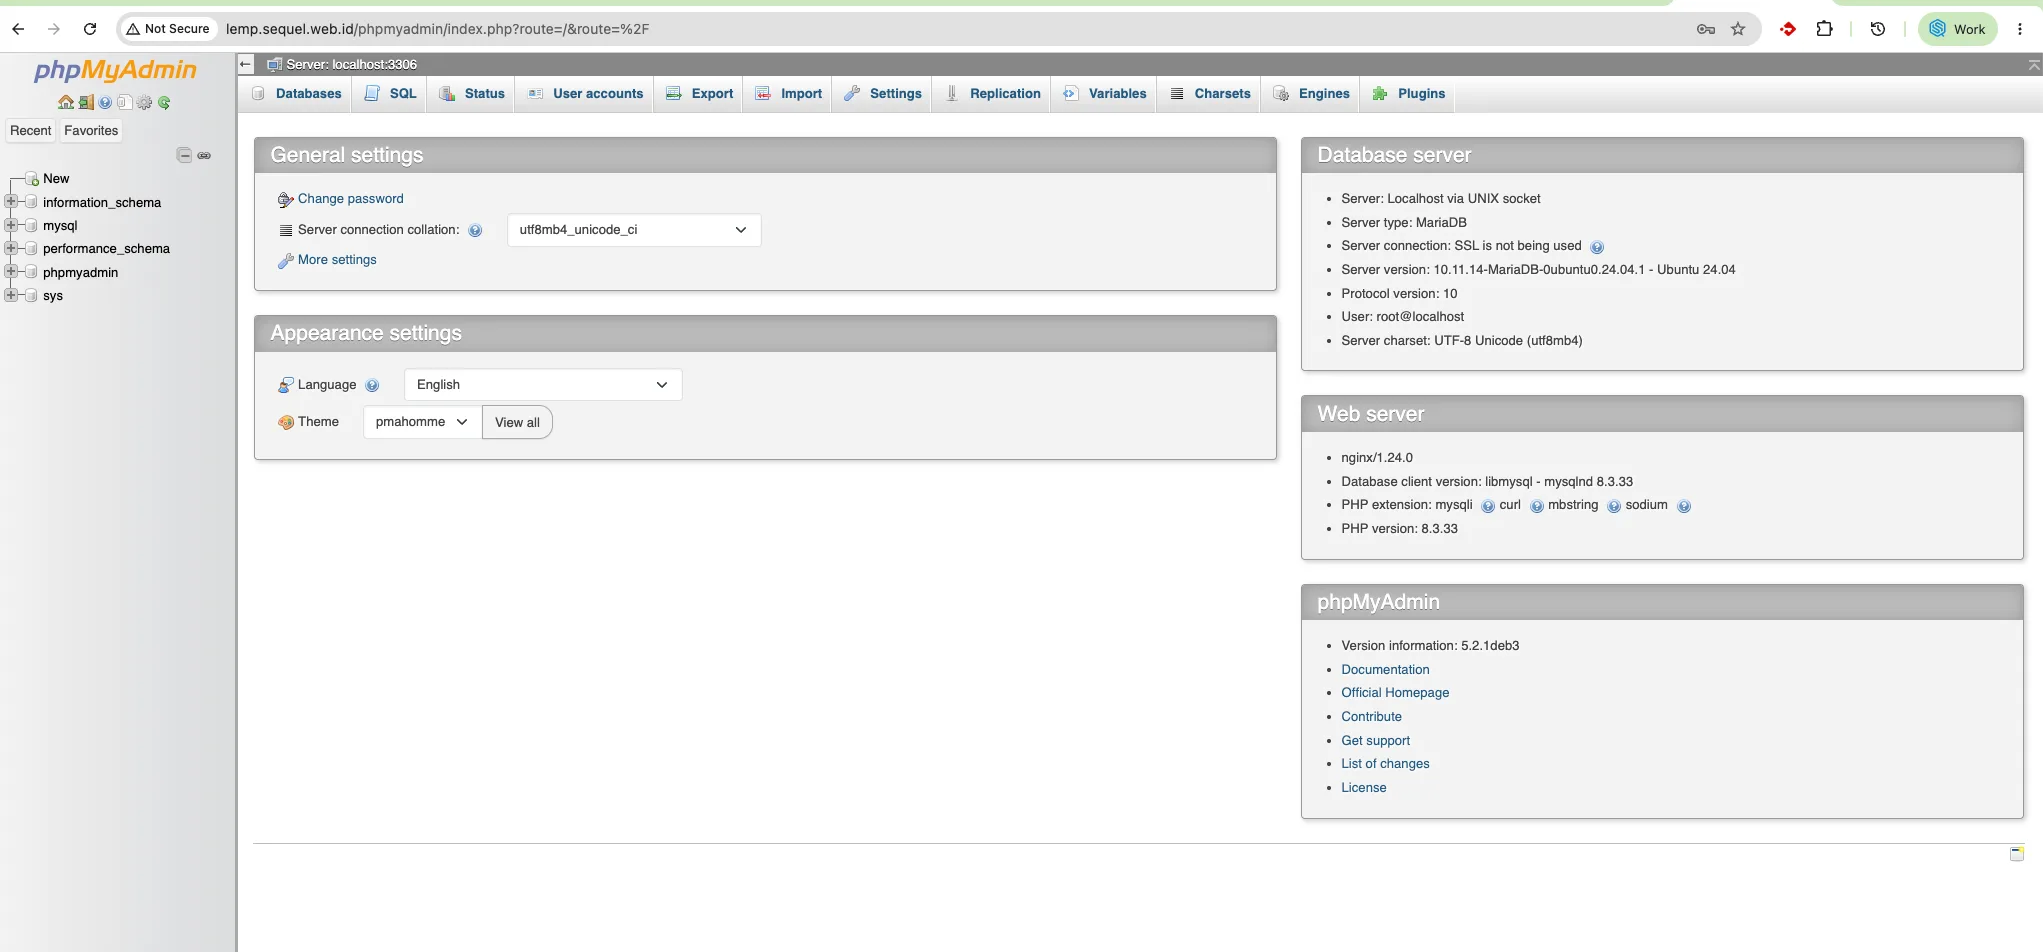
Task: Click the help icon after mysqli extension
Action: point(1488,506)
